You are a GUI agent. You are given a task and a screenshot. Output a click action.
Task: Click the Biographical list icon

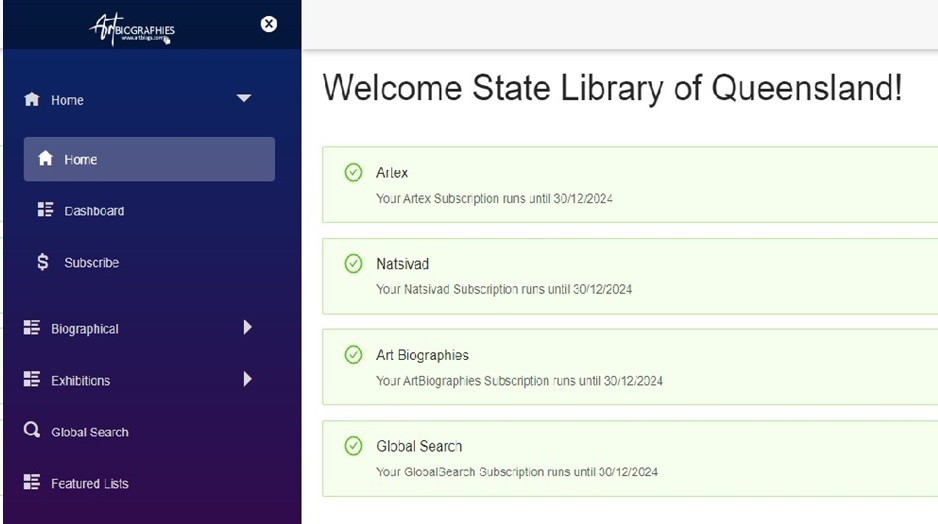[32, 327]
